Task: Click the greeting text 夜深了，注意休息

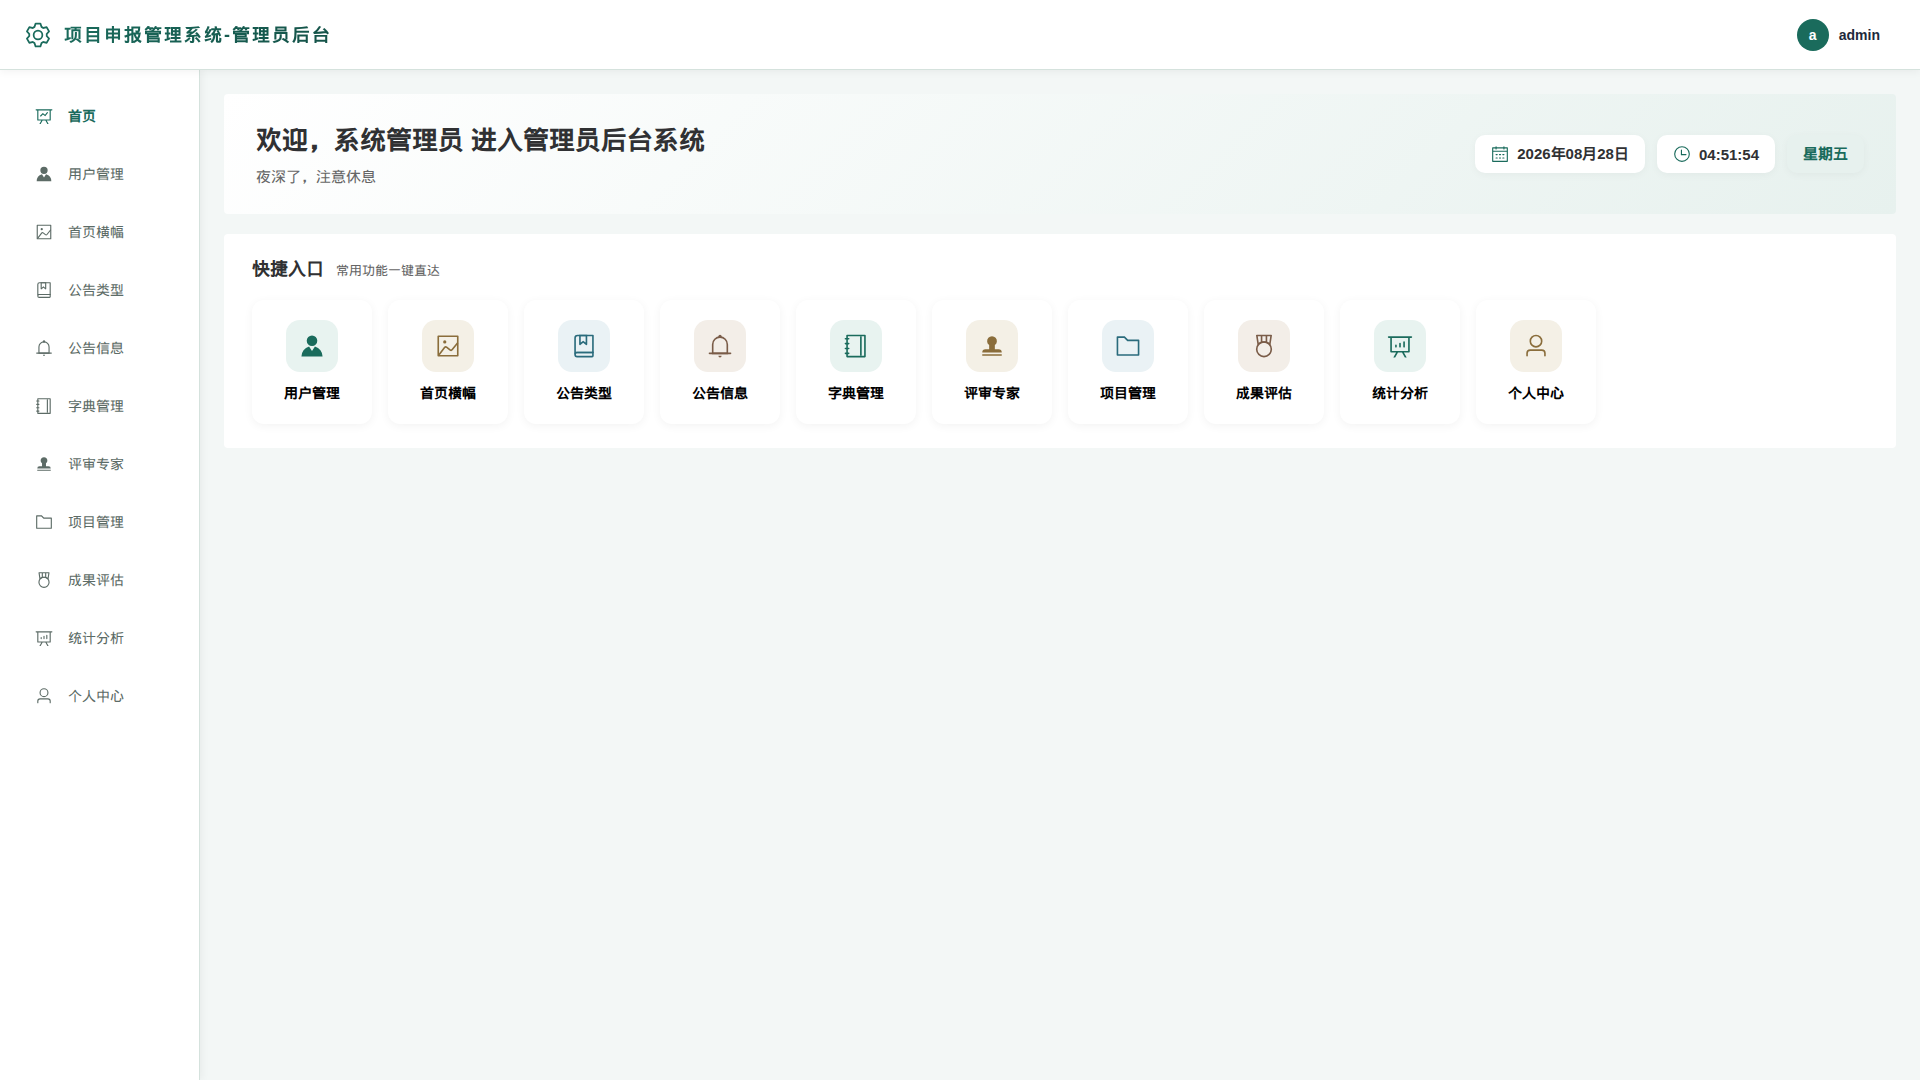Action: [x=316, y=177]
